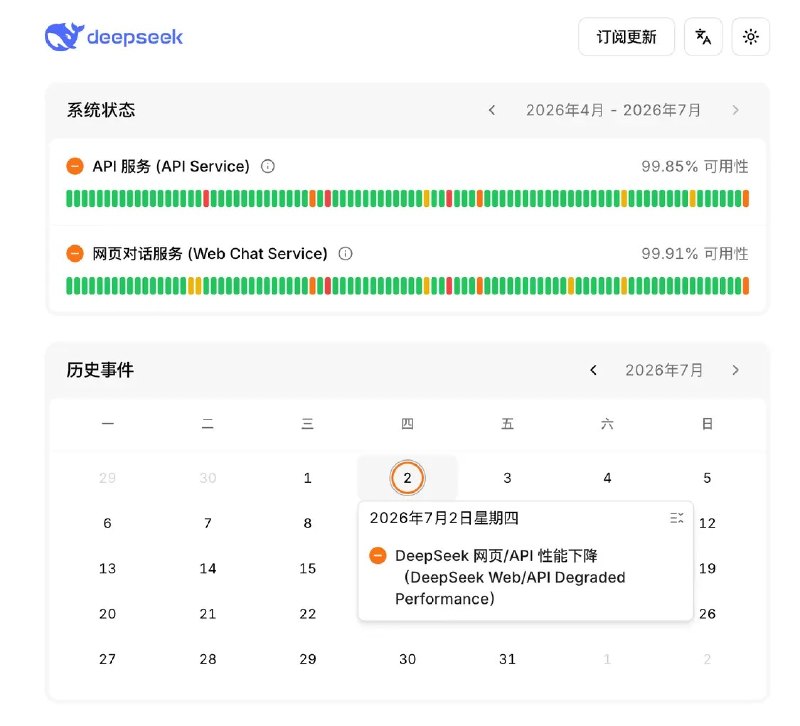Click the 99.91% 可用性 value

[x=694, y=254]
